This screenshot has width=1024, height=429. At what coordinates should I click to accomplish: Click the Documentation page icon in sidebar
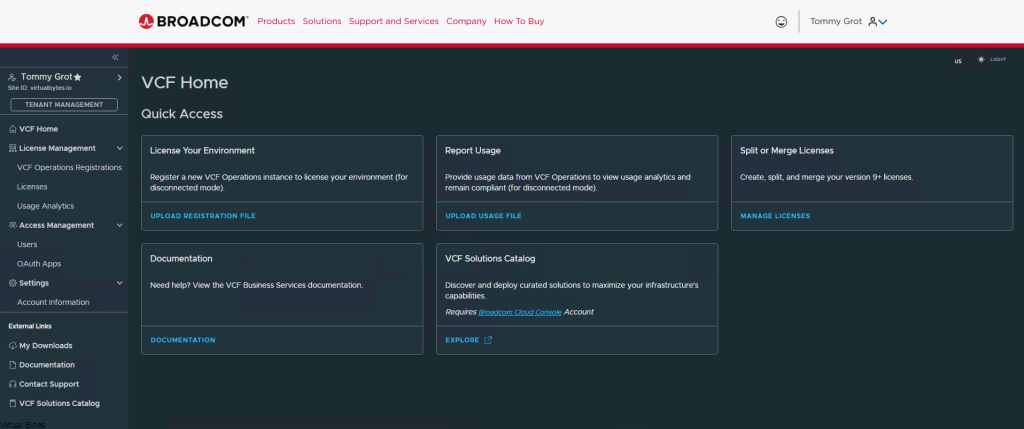click(x=13, y=365)
